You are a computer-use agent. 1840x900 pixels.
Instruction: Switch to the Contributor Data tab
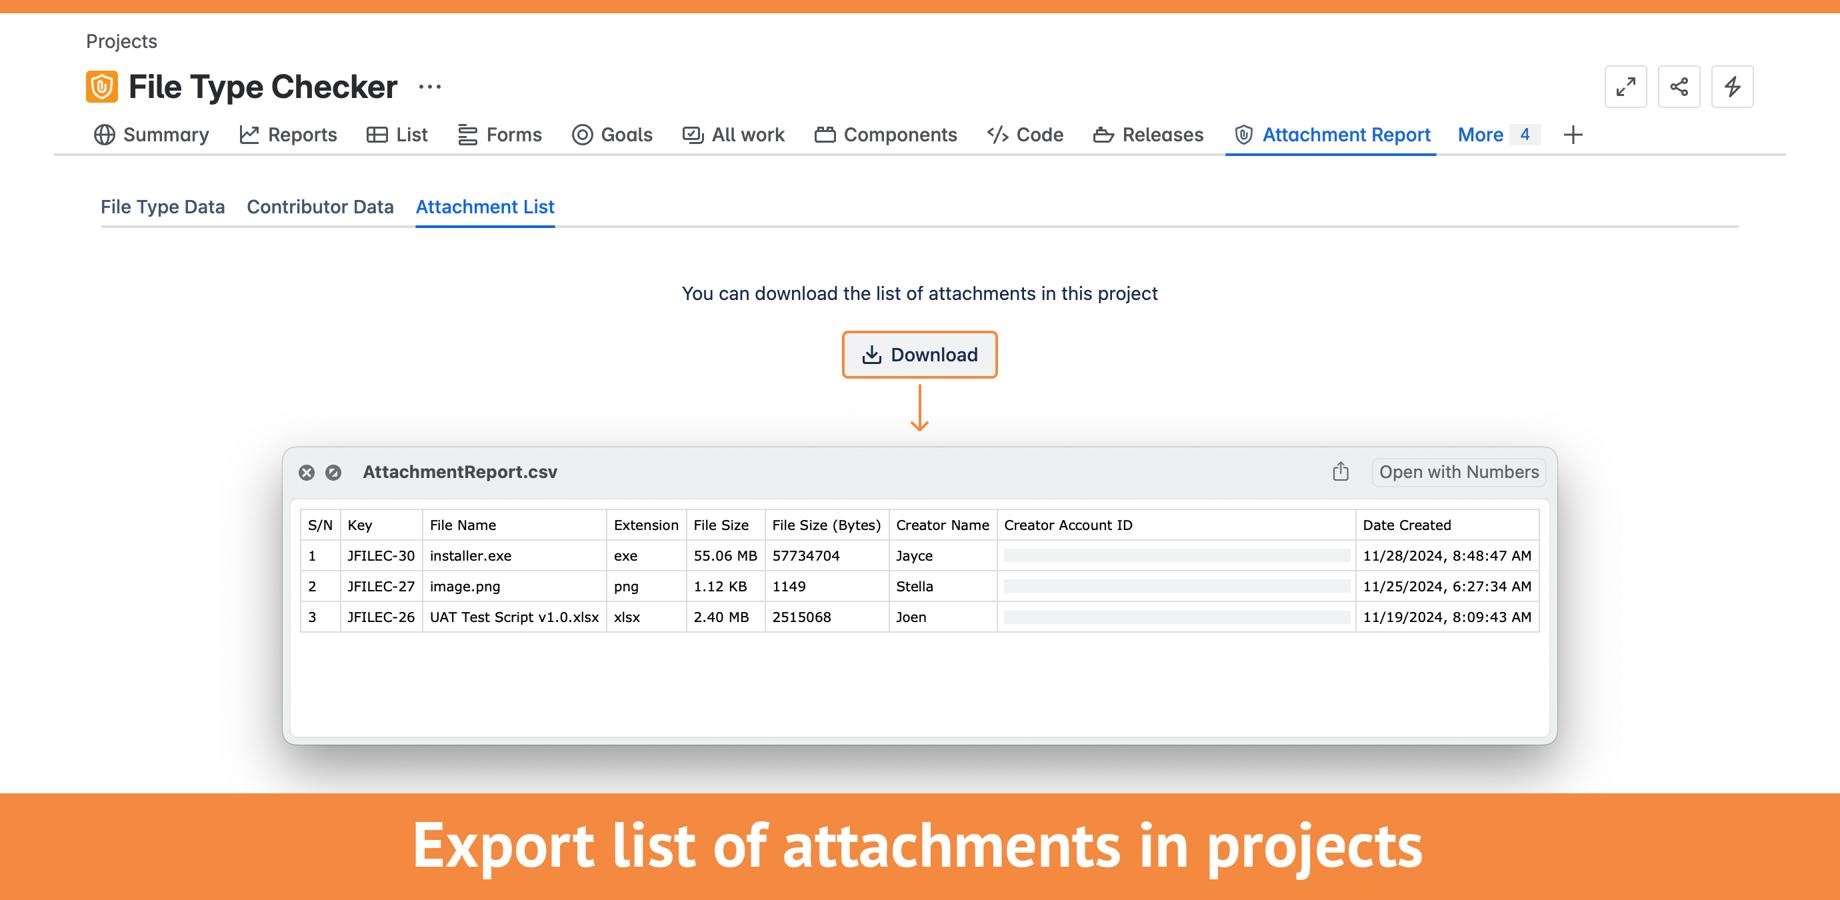tap(320, 207)
